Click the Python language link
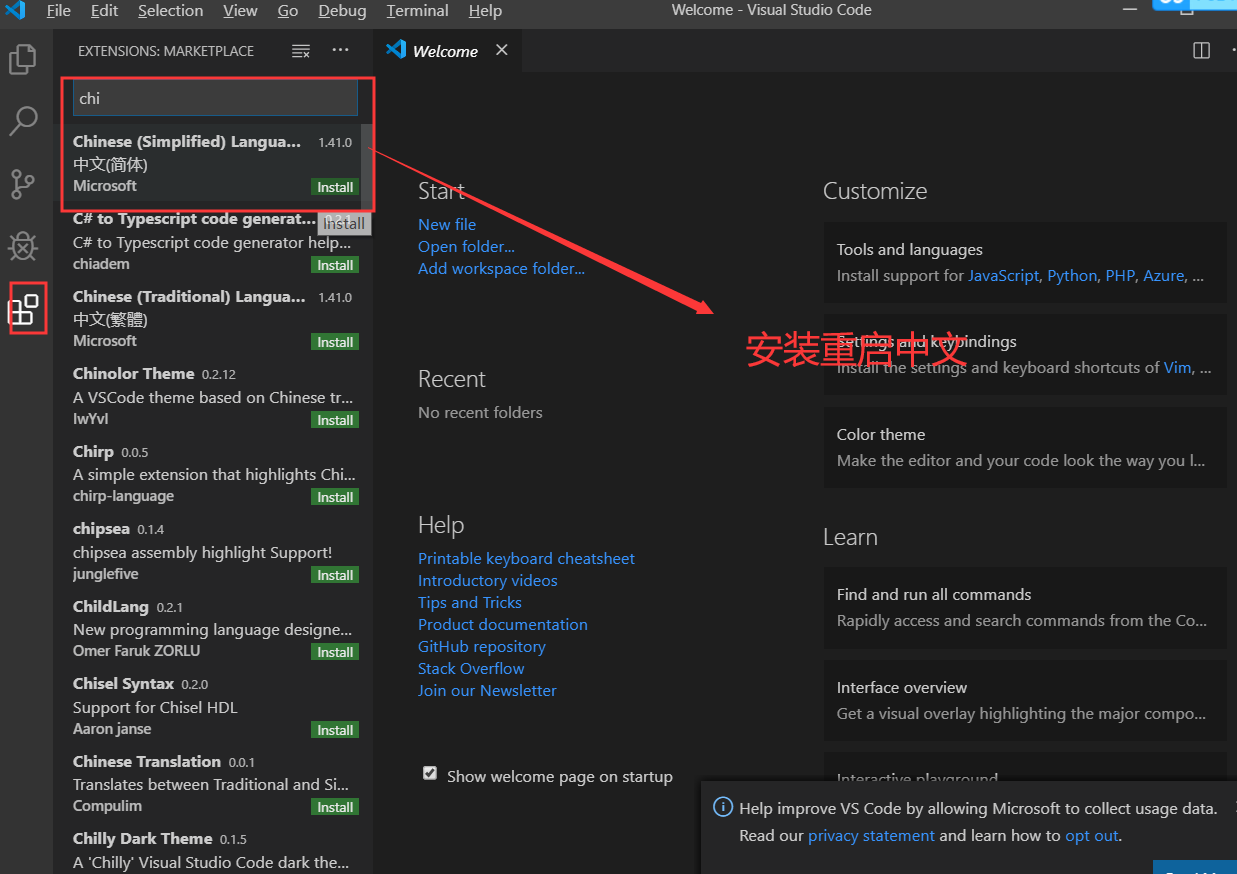This screenshot has height=874, width=1237. click(x=1072, y=276)
